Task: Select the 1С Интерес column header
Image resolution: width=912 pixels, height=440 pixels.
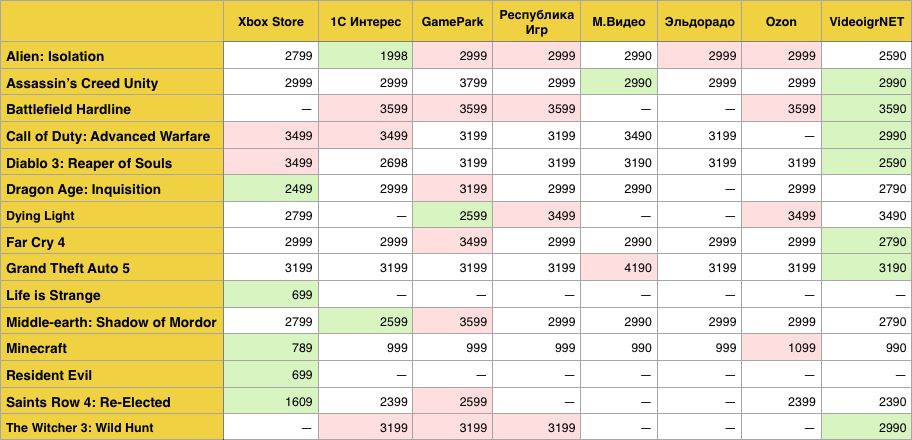Action: coord(366,22)
